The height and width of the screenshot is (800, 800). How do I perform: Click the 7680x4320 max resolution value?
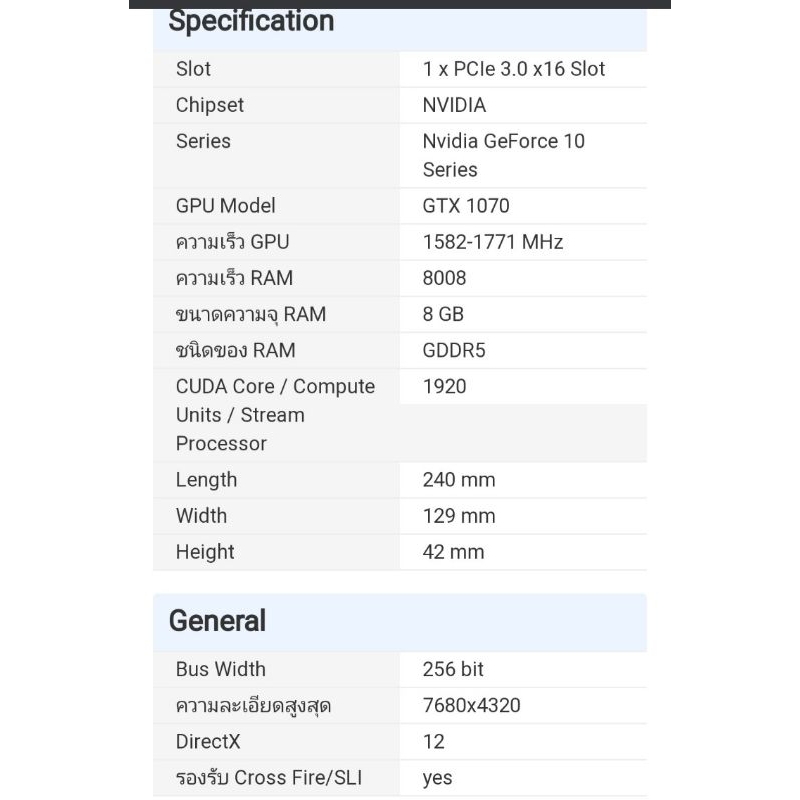pos(471,706)
